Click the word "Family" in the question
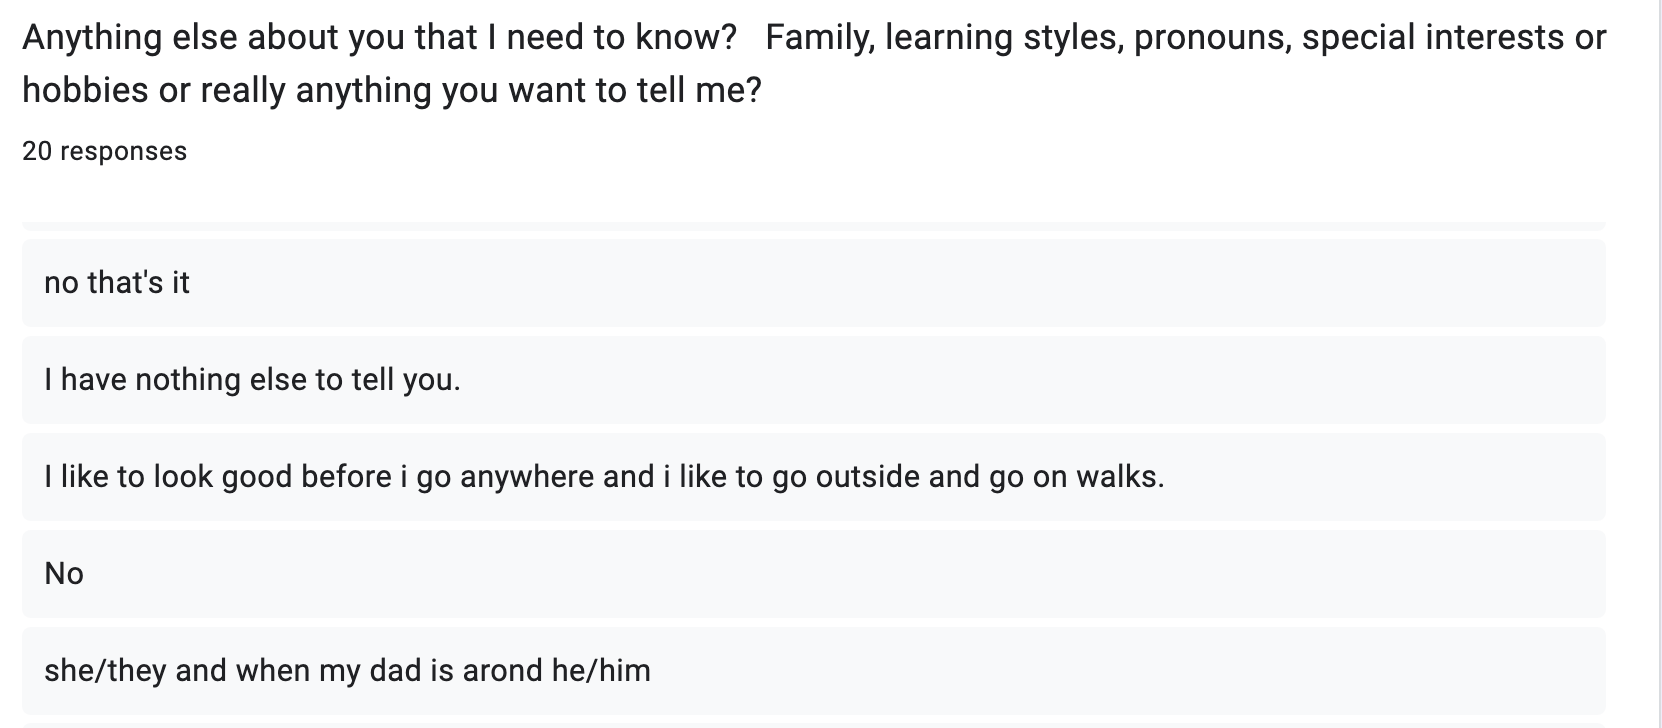The image size is (1662, 728). (820, 38)
